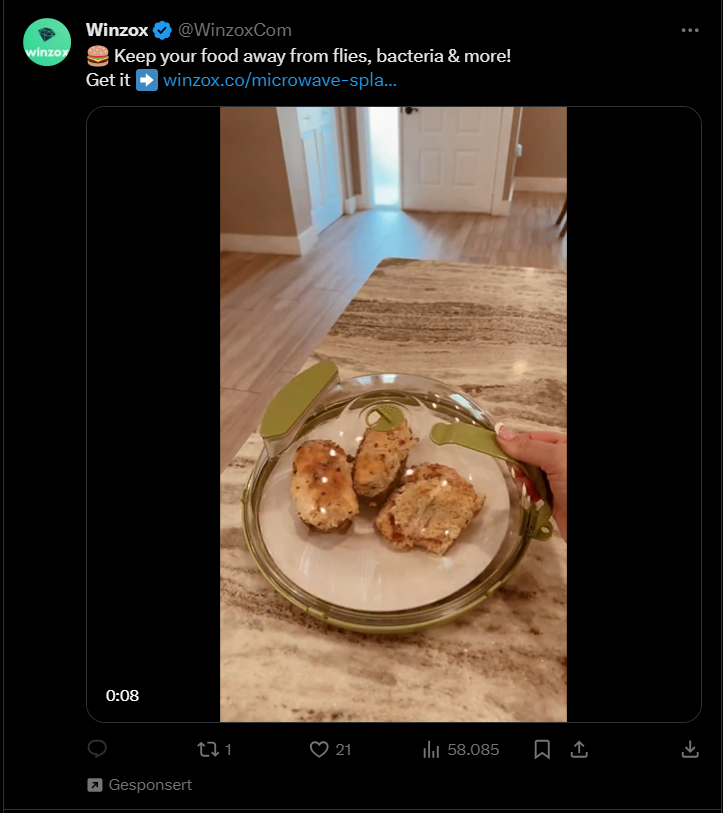The height and width of the screenshot is (813, 723).
Task: Open the @WinzoxCom handle
Action: click(x=235, y=30)
